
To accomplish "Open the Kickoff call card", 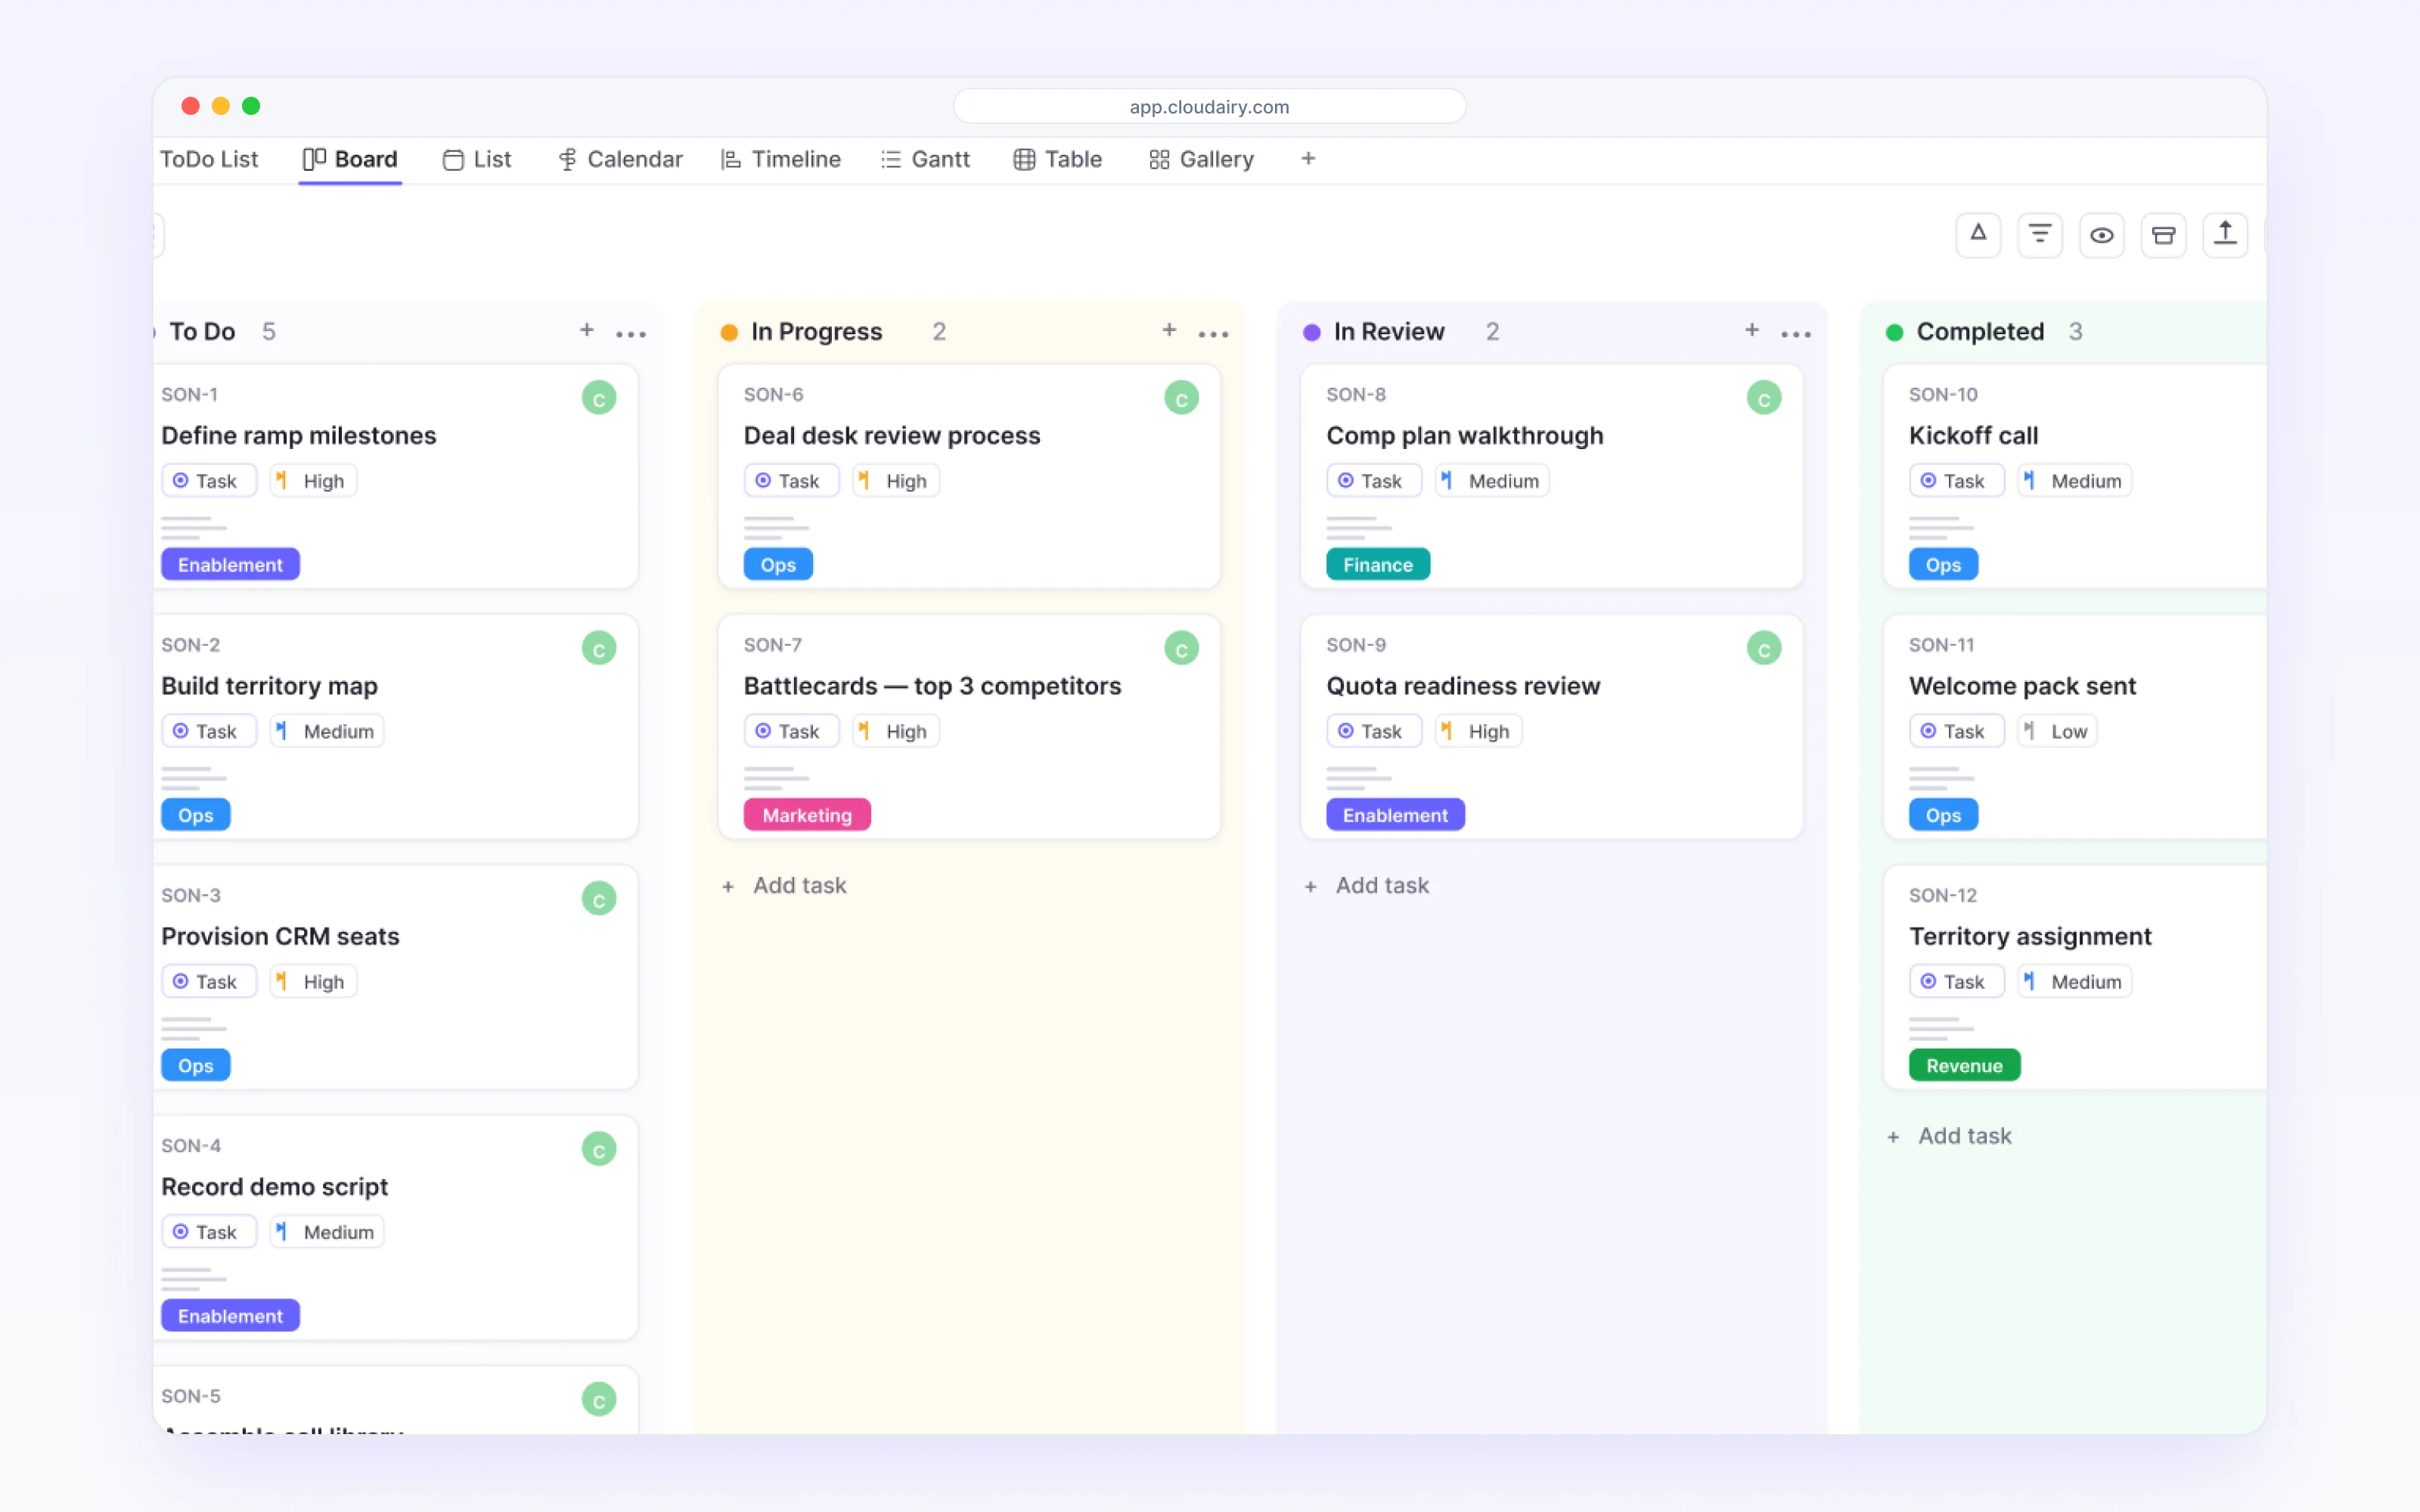I will click(x=2075, y=477).
